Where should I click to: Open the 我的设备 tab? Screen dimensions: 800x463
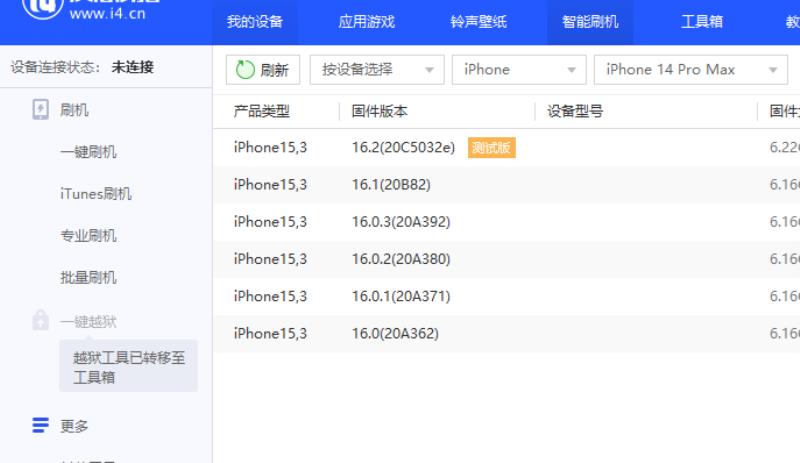pyautogui.click(x=255, y=21)
